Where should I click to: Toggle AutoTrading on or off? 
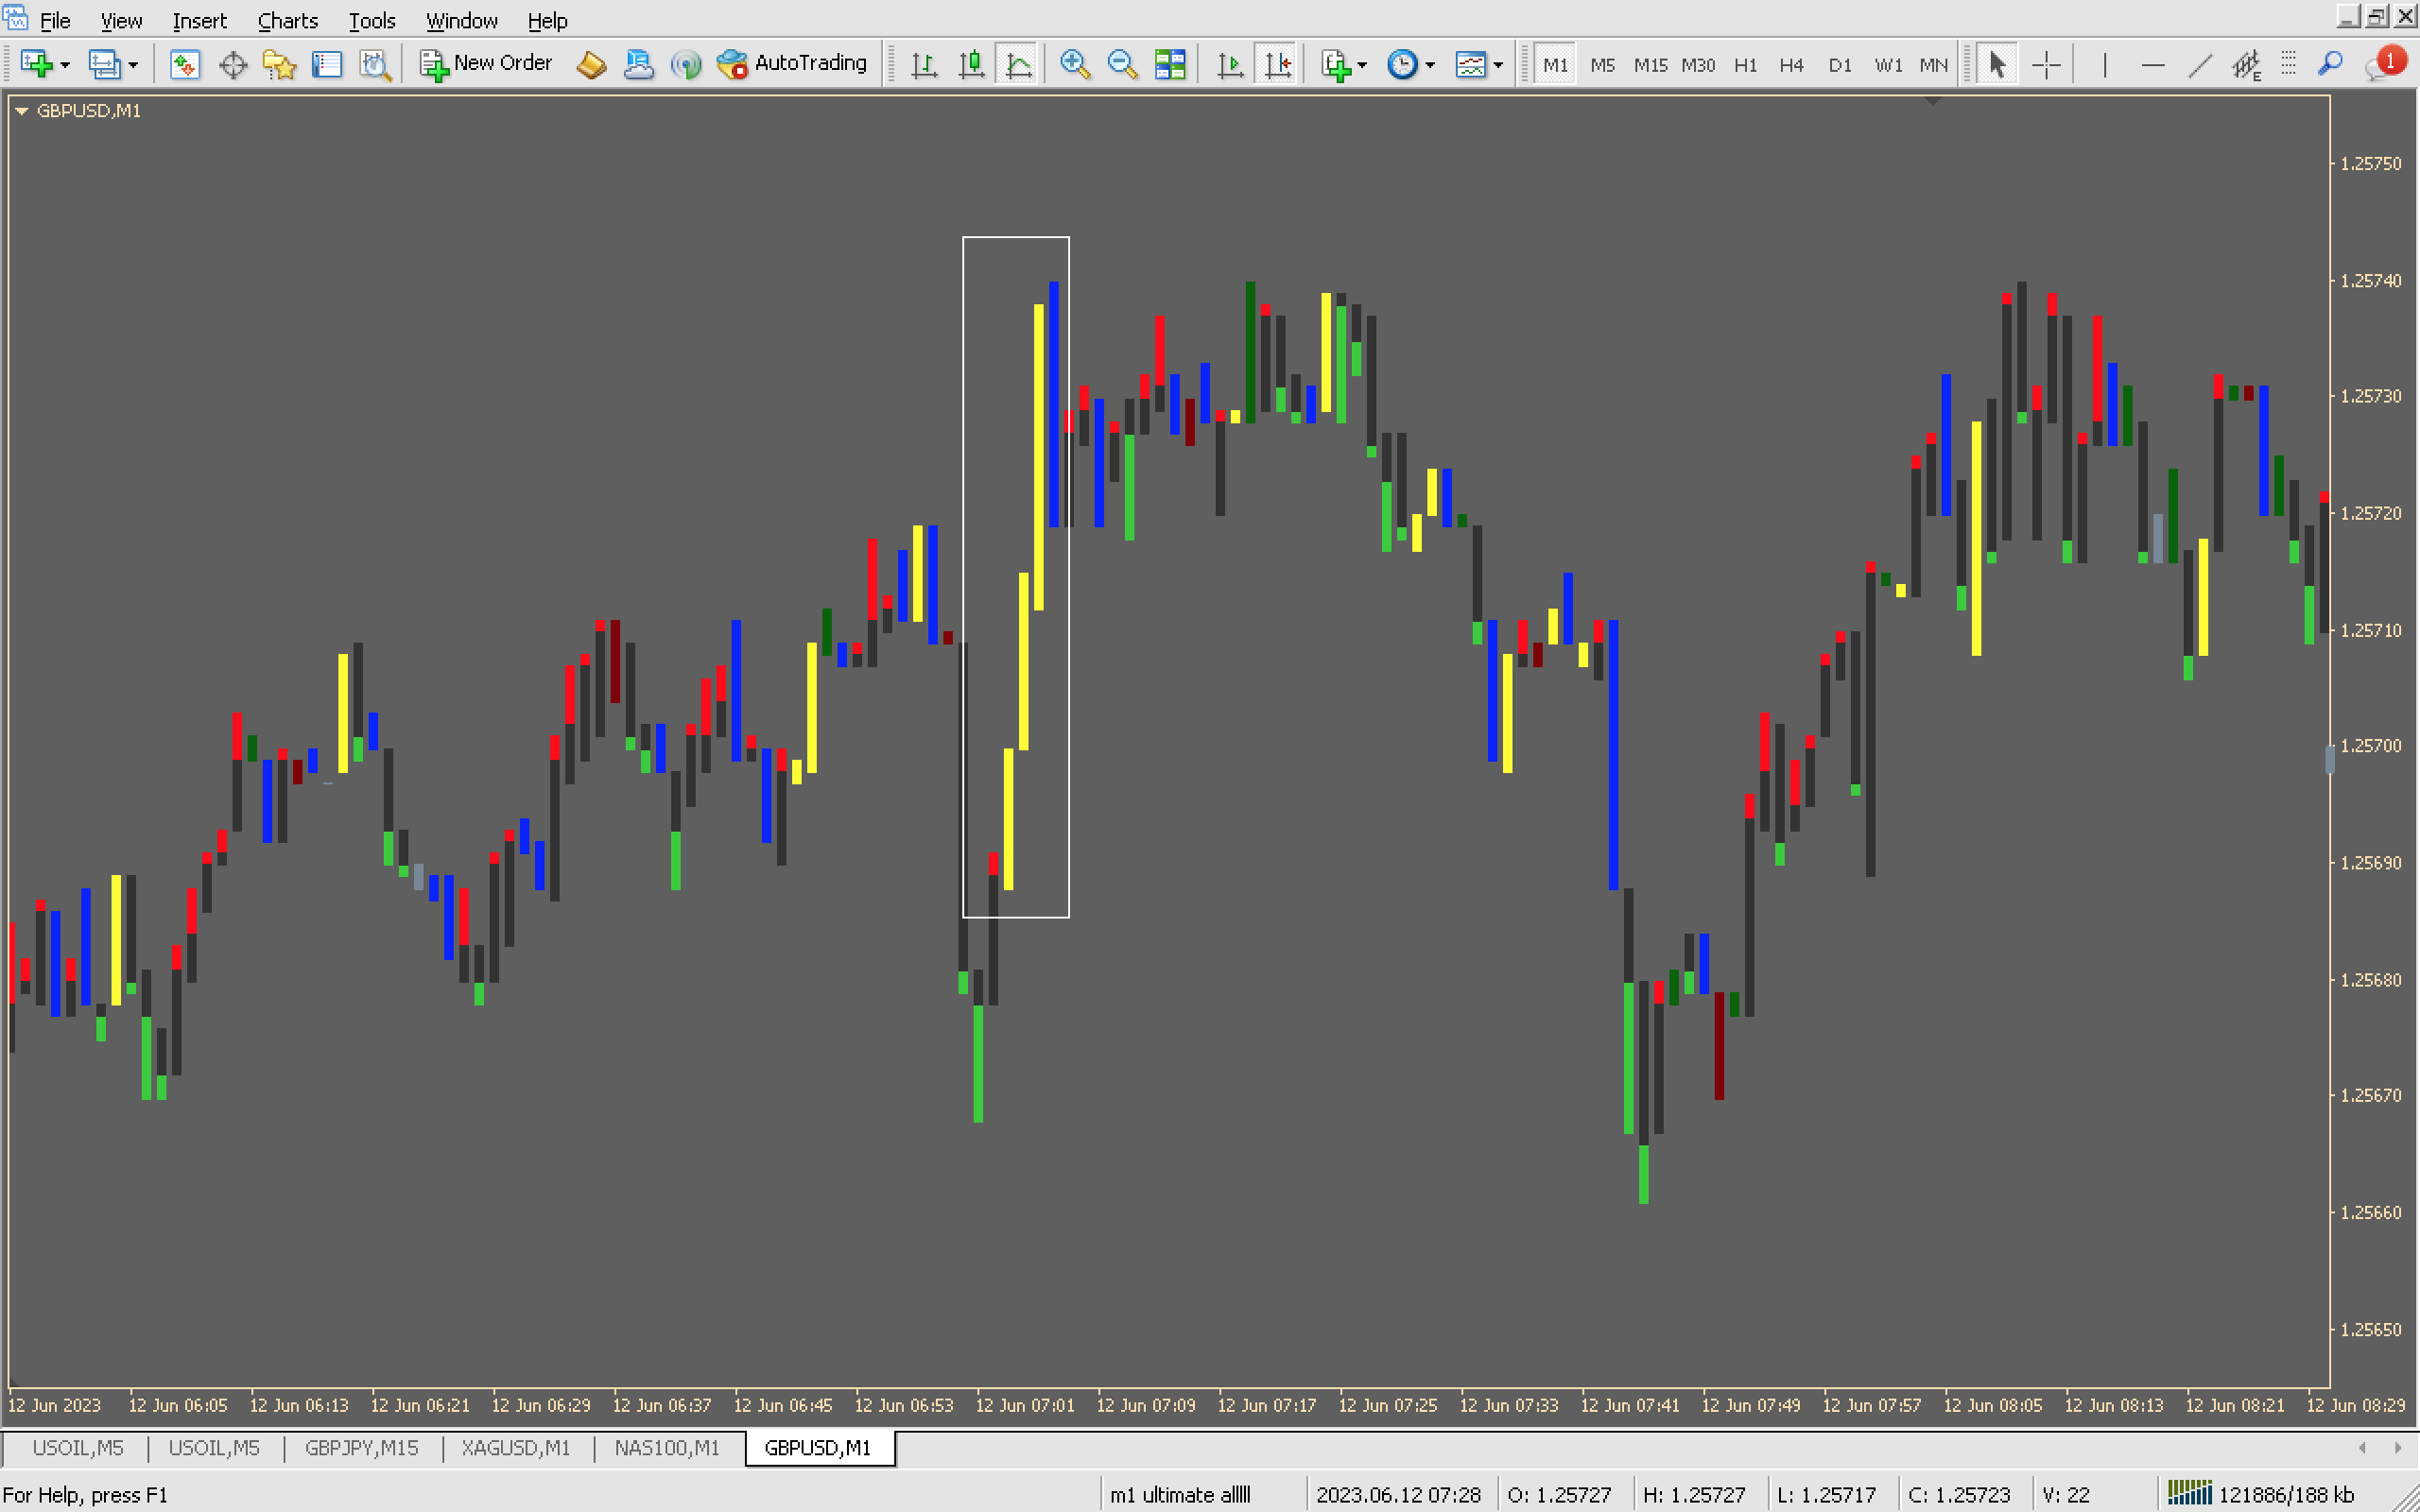[793, 63]
